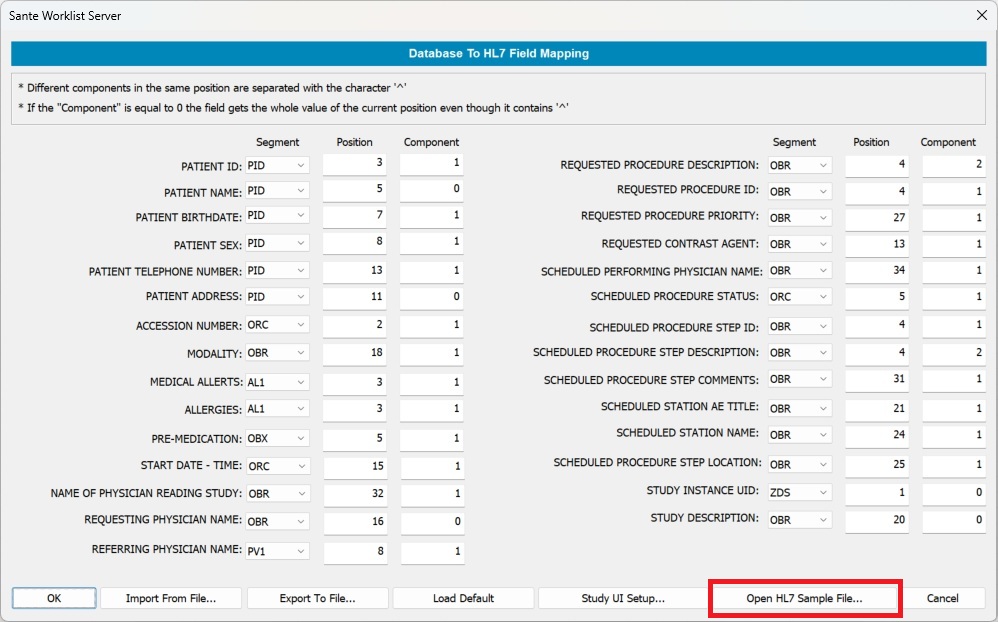Click Requesting Physician Name component field
Screen dimensions: 998x622
(433, 523)
